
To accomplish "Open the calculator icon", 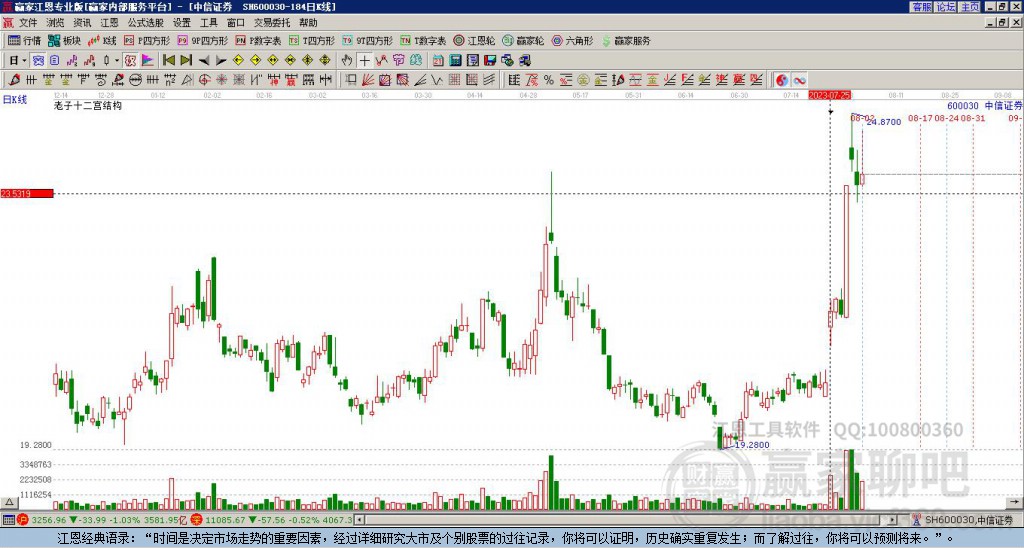I will point(456,61).
